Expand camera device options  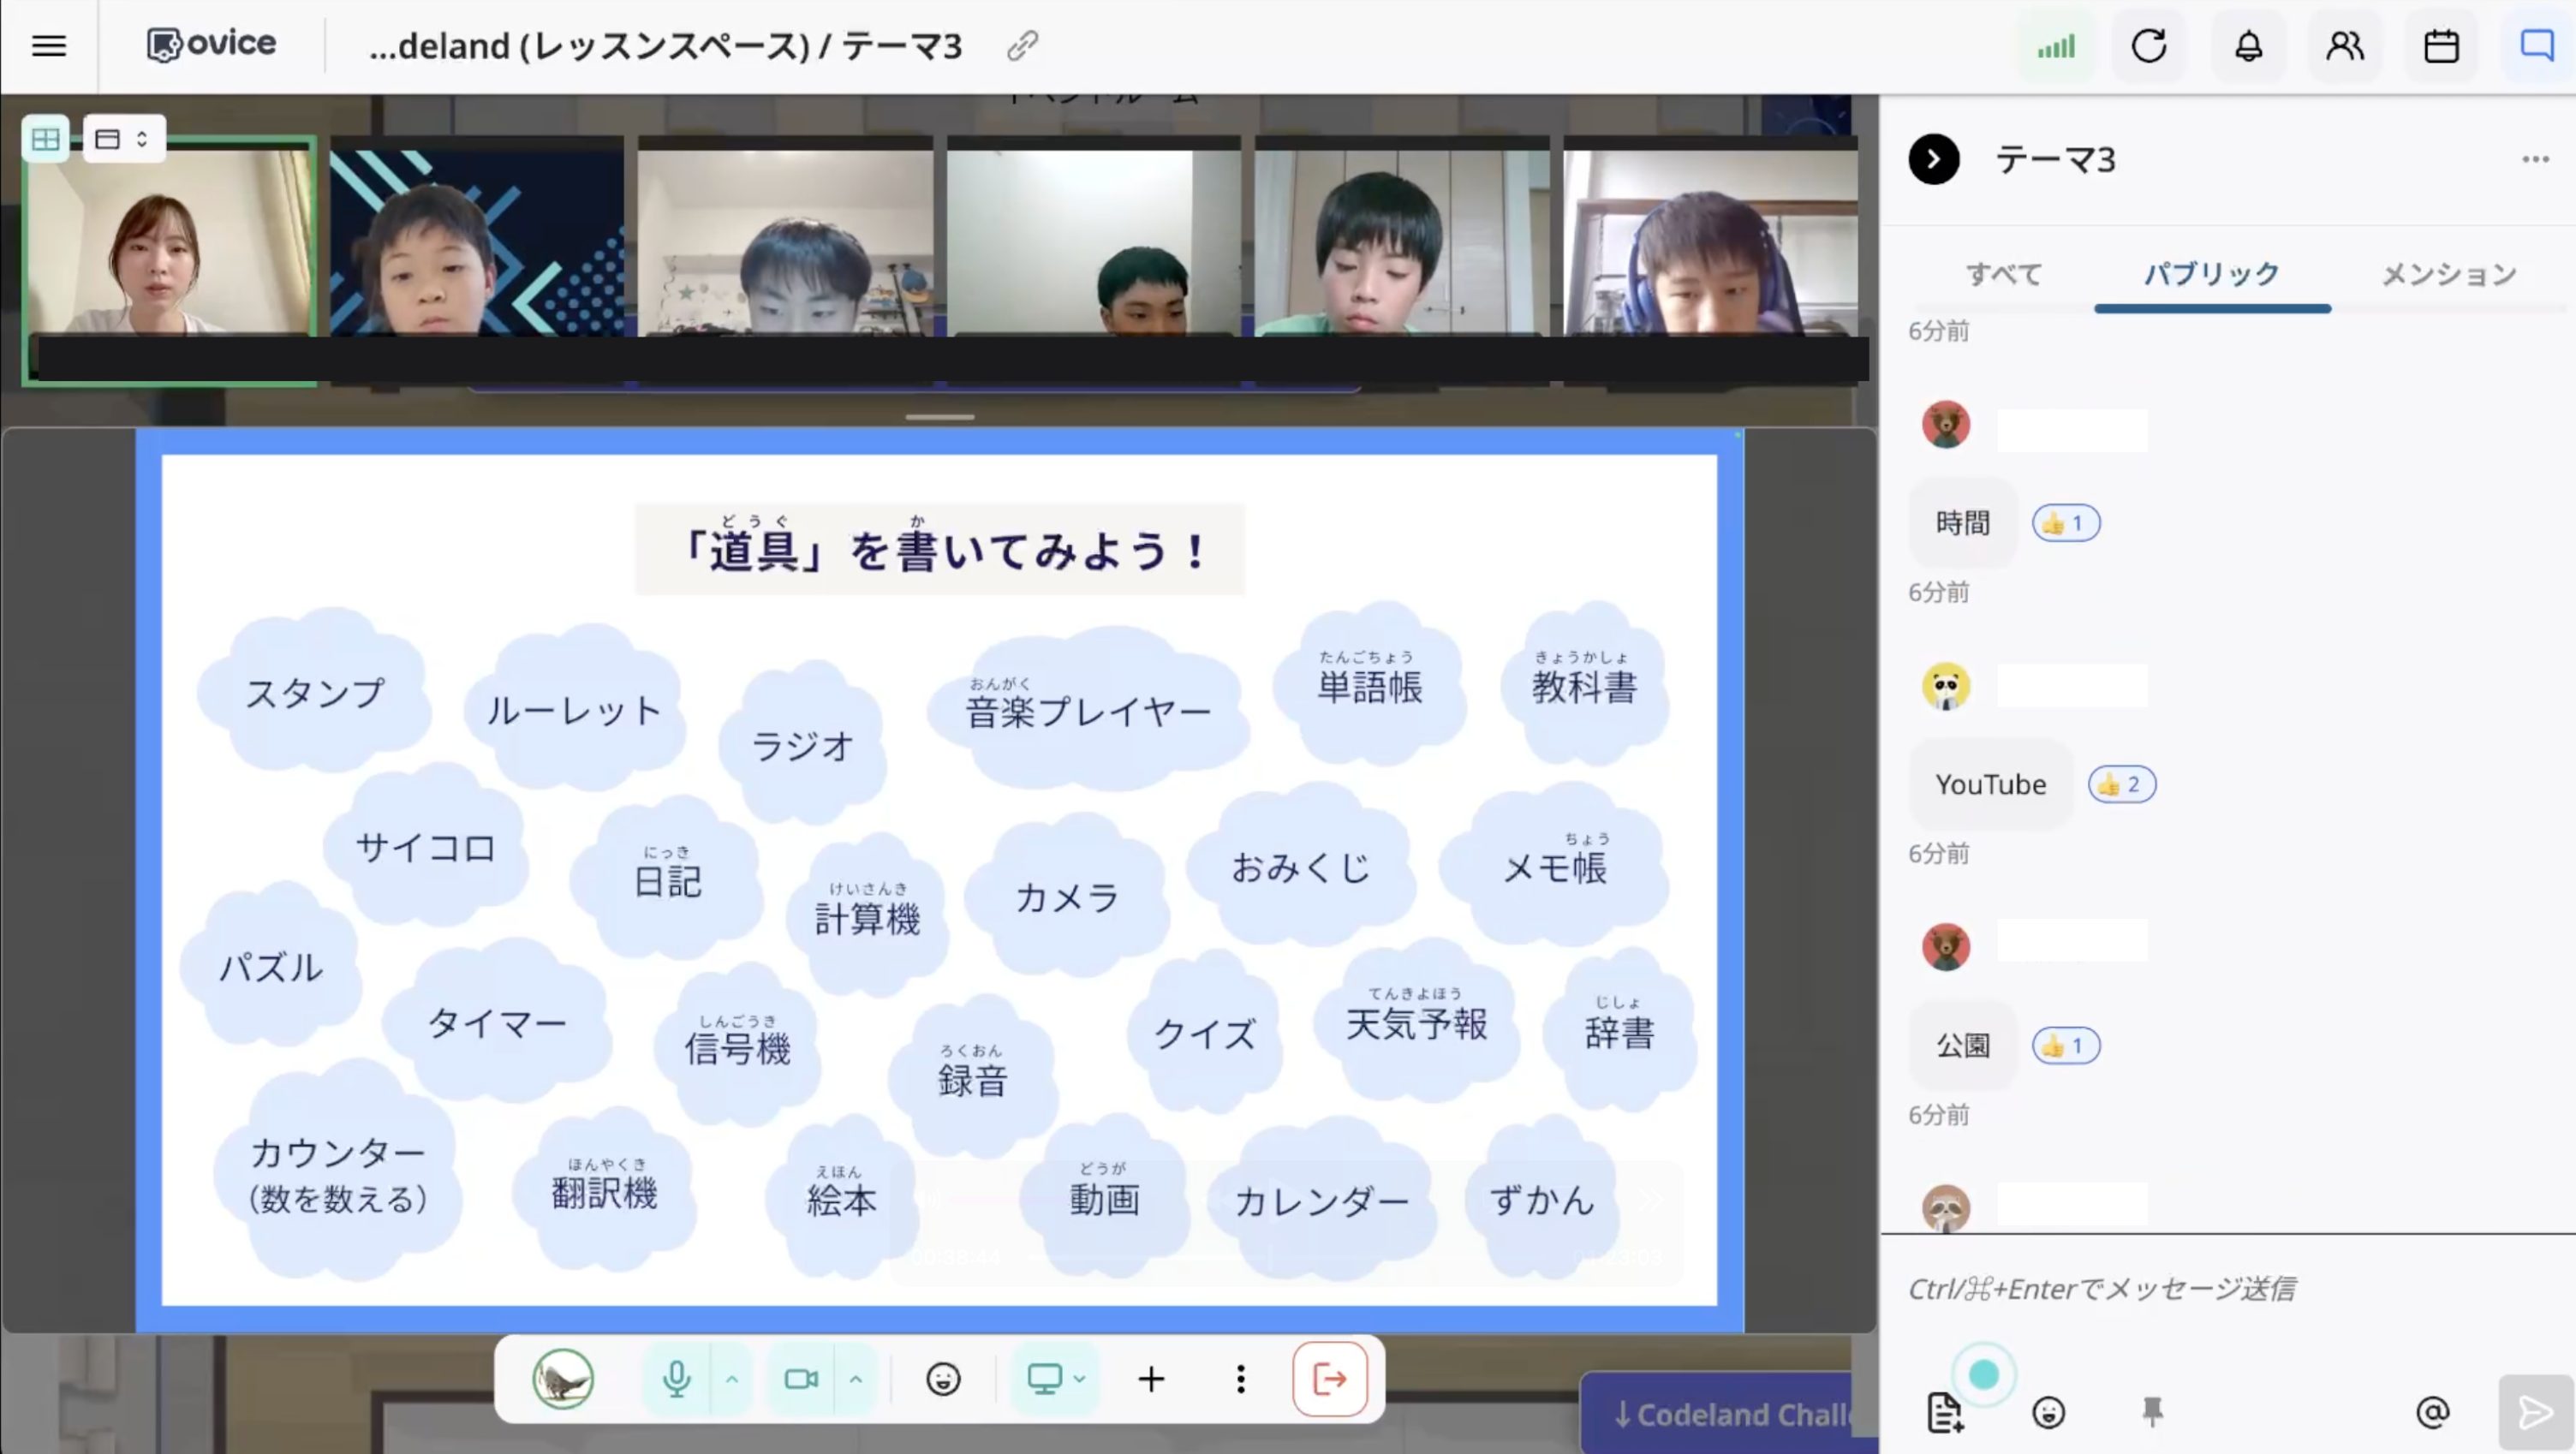pos(856,1380)
